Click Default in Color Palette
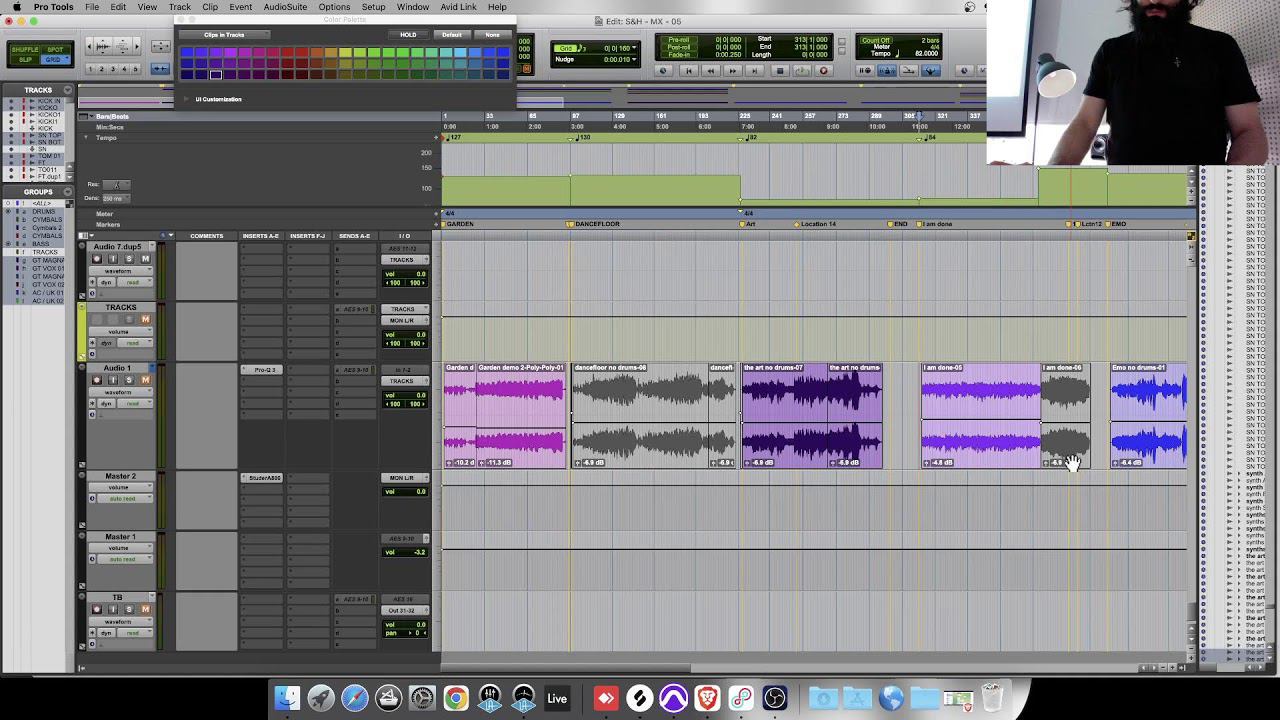 tap(452, 35)
